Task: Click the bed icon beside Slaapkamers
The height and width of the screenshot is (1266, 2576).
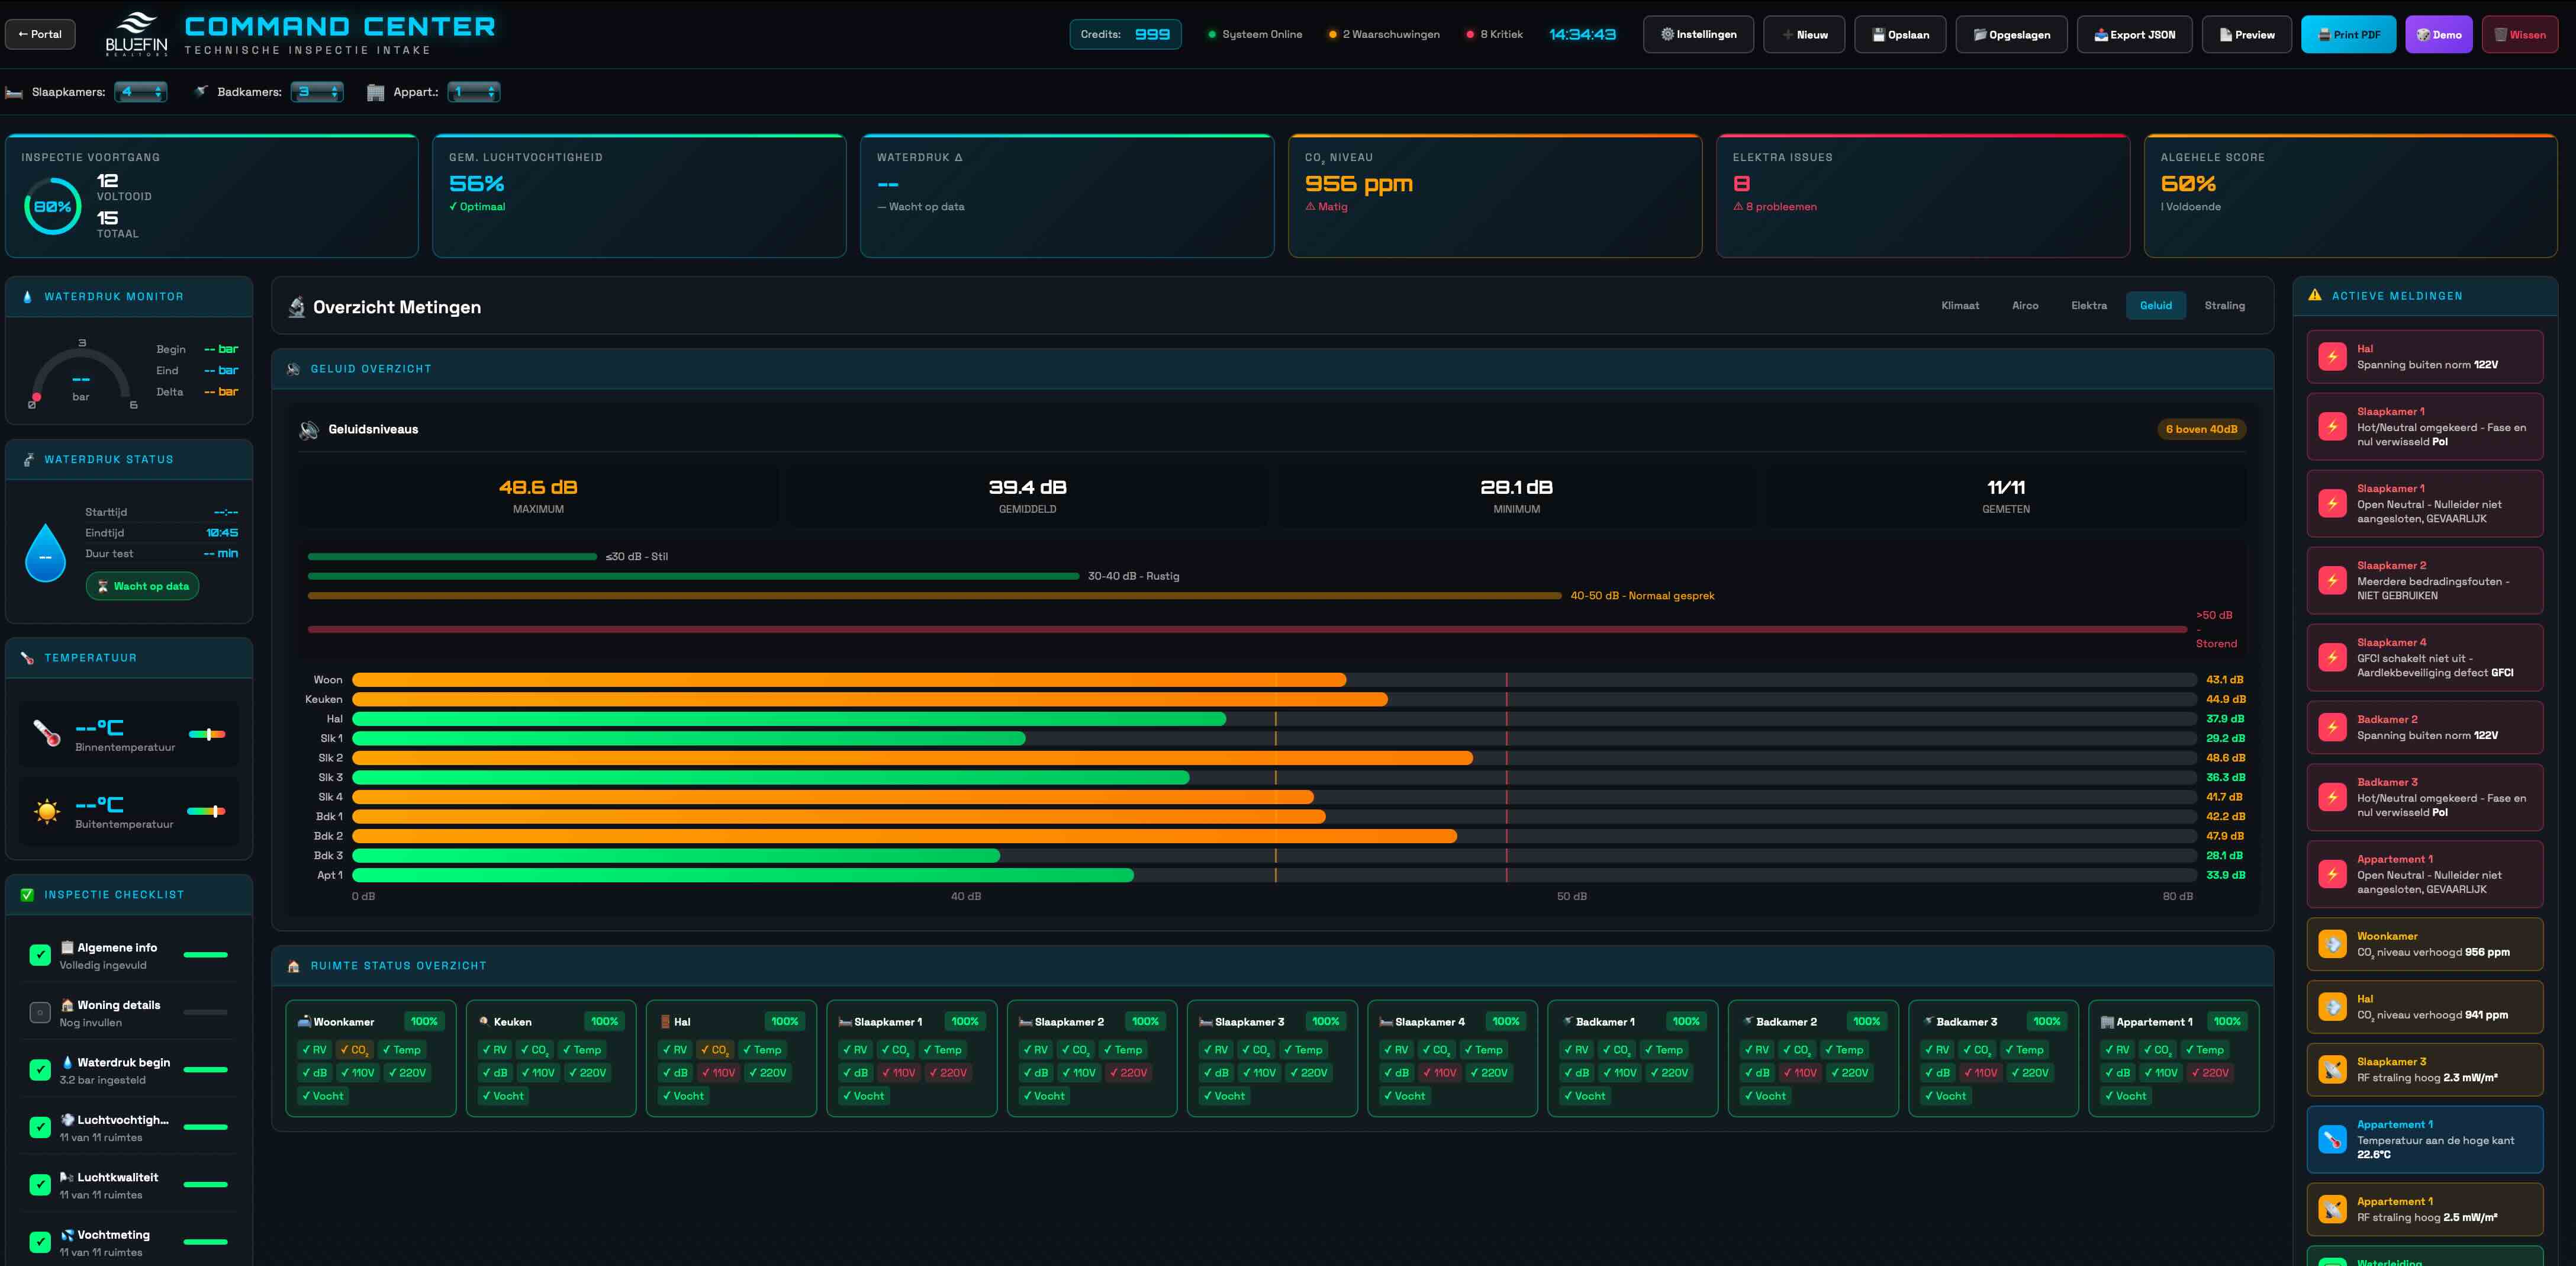Action: pos(14,93)
